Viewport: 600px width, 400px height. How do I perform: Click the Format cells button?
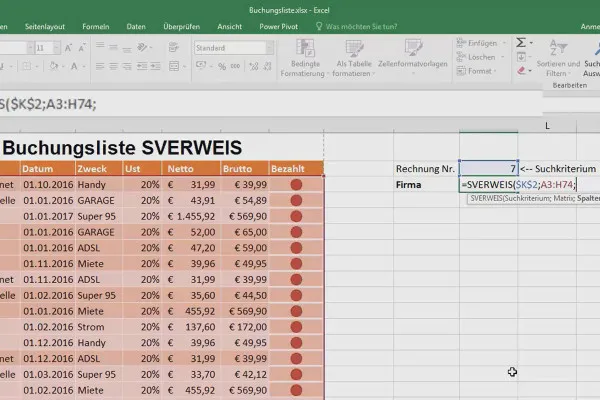coord(476,71)
